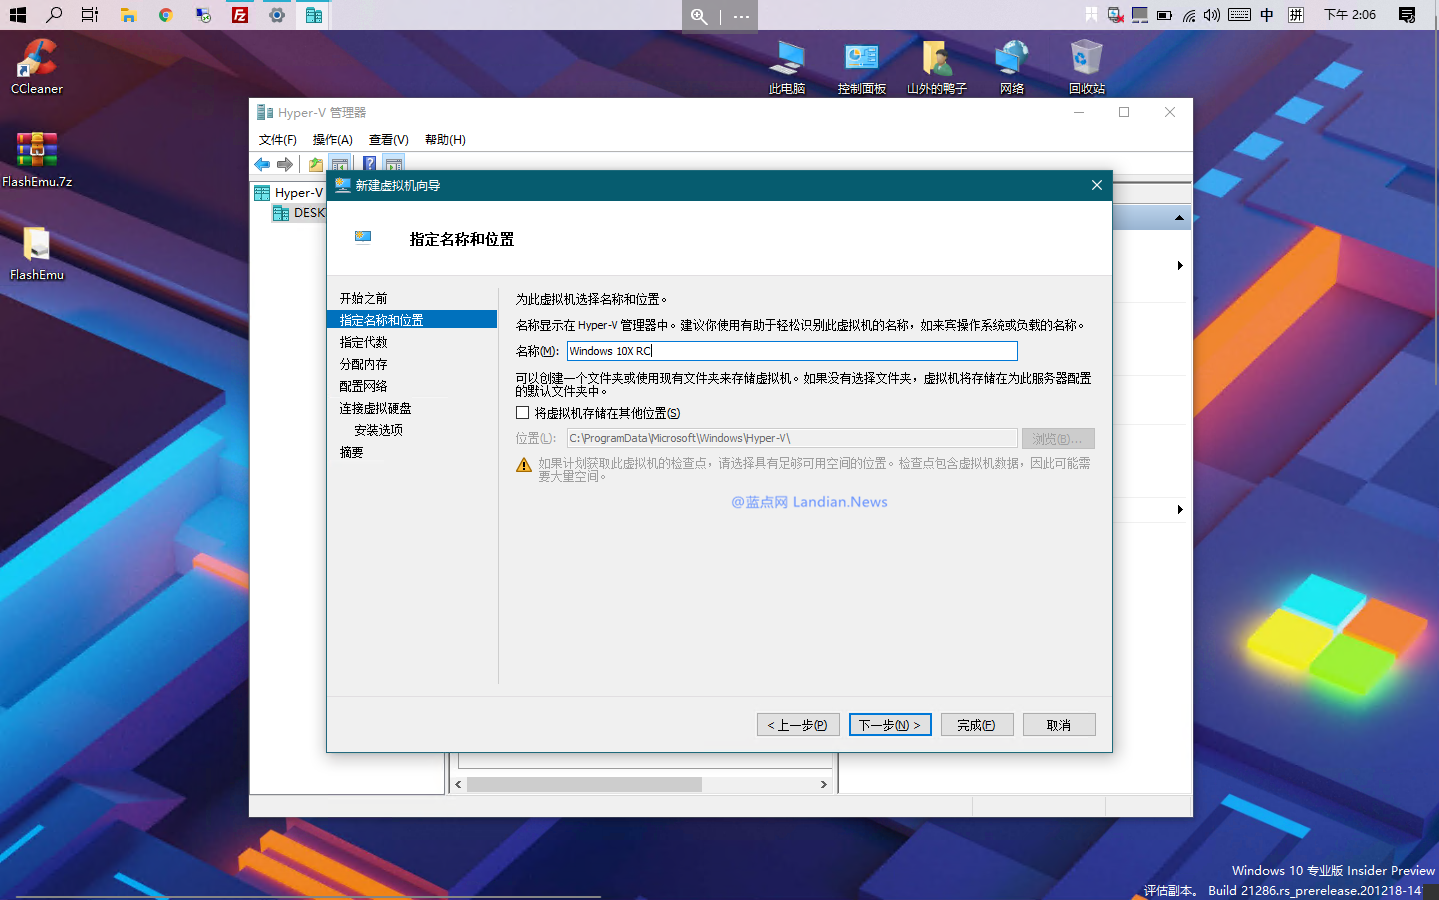Select the Hyper-V Manager taskbar icon
The height and width of the screenshot is (900, 1439).
(314, 15)
